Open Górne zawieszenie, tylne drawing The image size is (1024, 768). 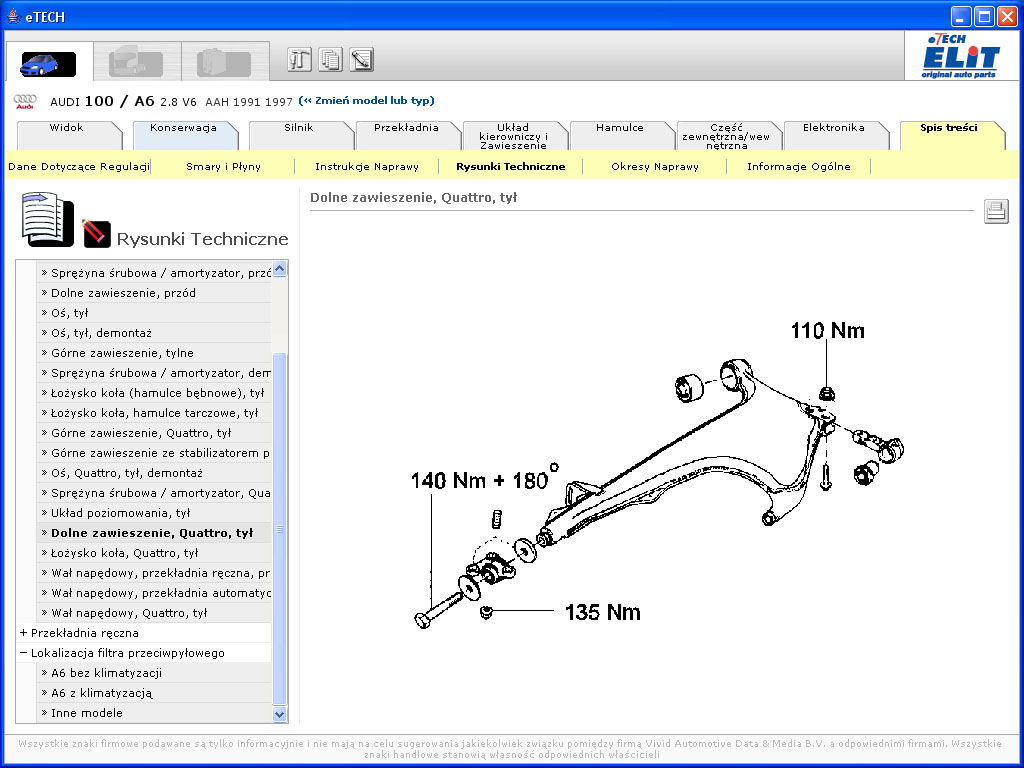[154, 353]
